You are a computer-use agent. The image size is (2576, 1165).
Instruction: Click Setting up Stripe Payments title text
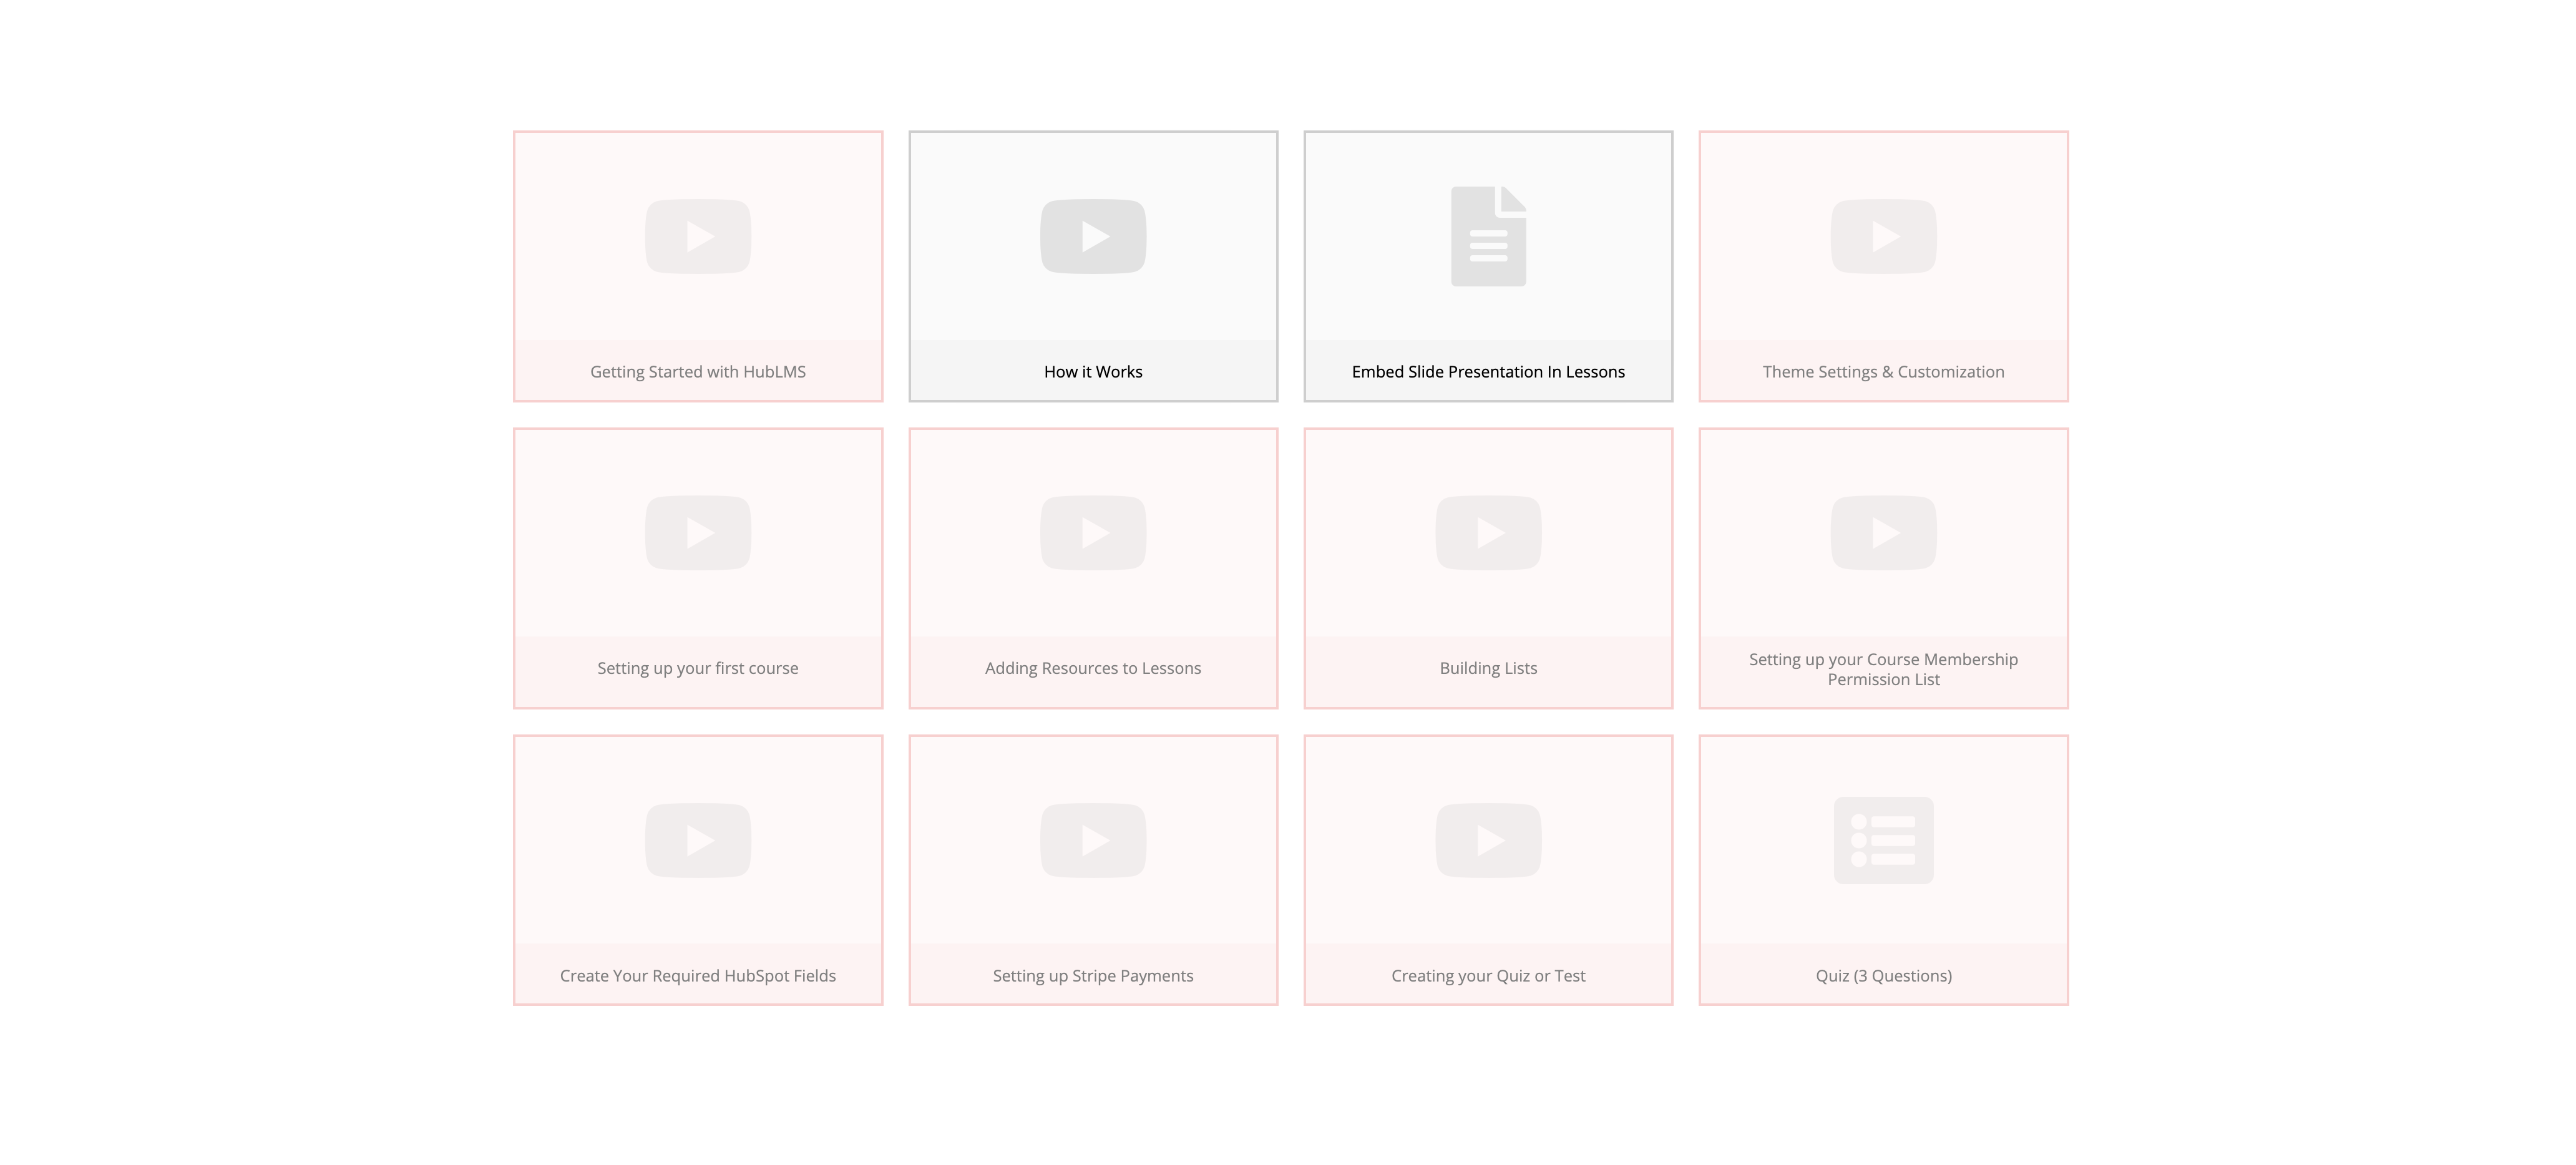pyautogui.click(x=1093, y=976)
